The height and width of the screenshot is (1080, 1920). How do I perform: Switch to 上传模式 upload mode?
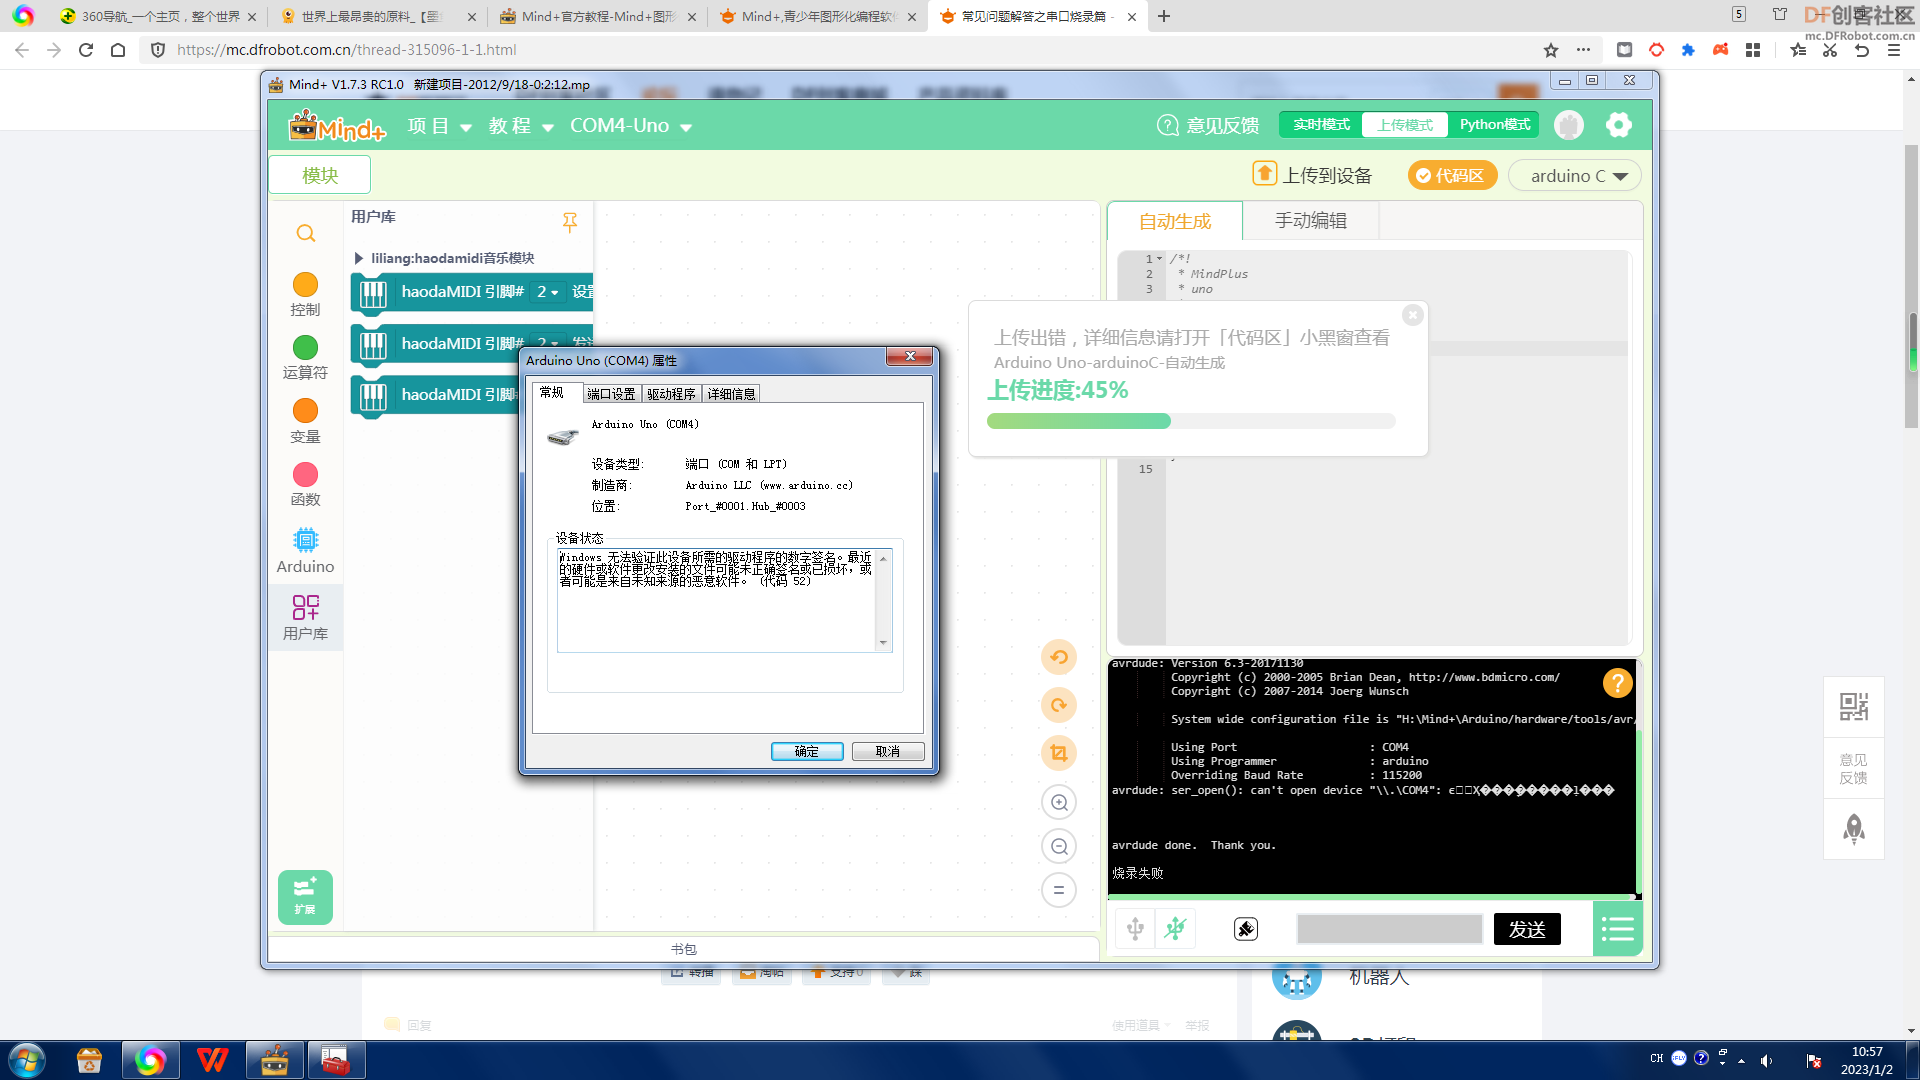pos(1404,125)
